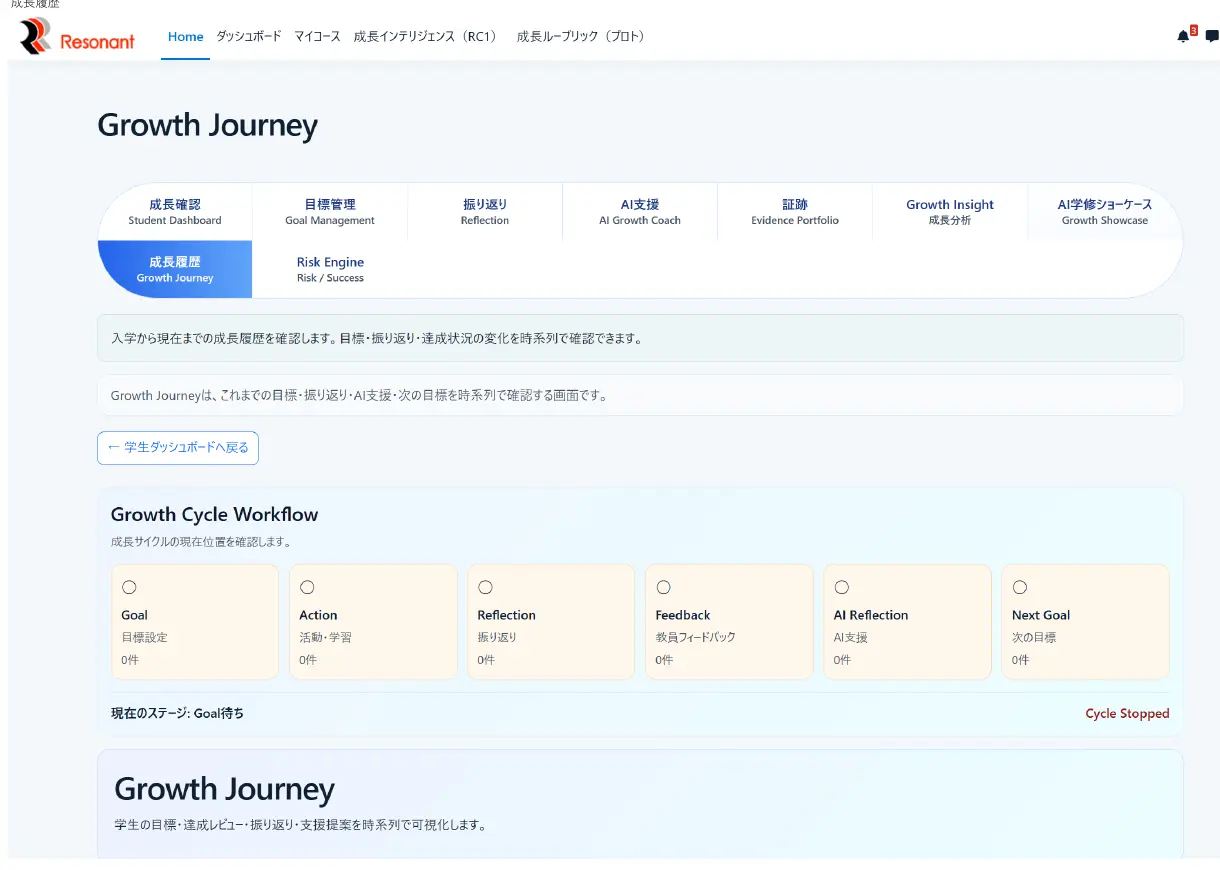
Task: Select the Action stage circle indicator
Action: (307, 587)
